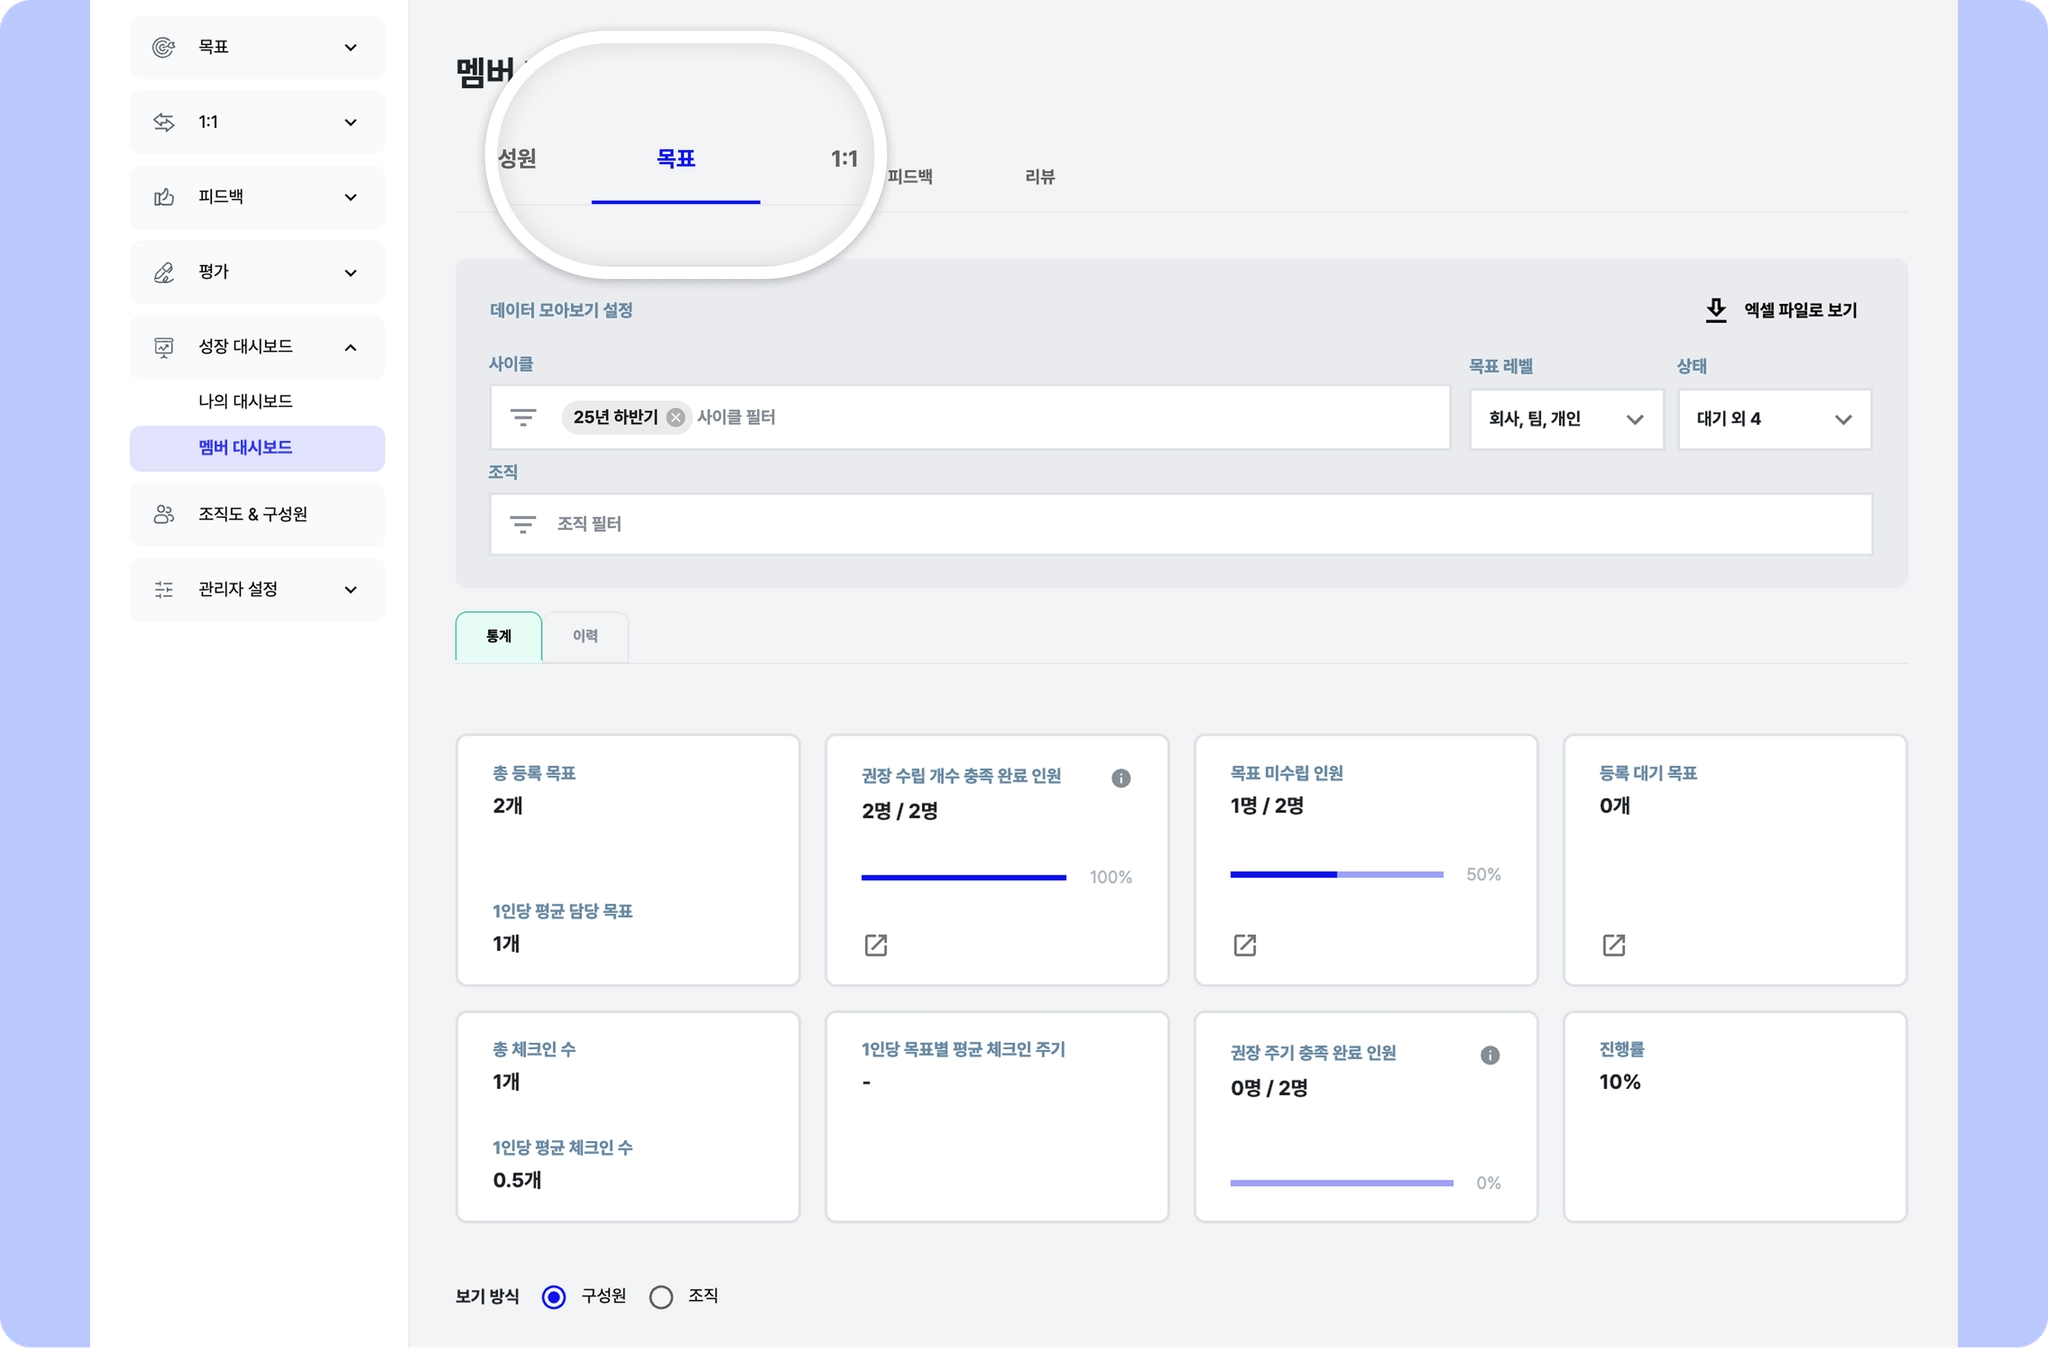Click the 목표 미수립 인원 progress bar
Viewport: 2048px width, 1348px height.
pos(1336,874)
